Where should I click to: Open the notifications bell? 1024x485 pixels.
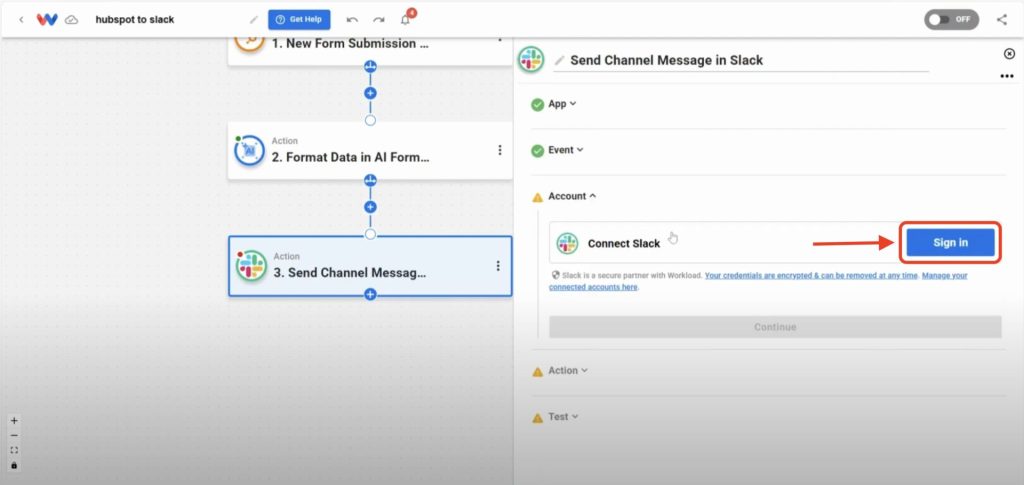406,19
